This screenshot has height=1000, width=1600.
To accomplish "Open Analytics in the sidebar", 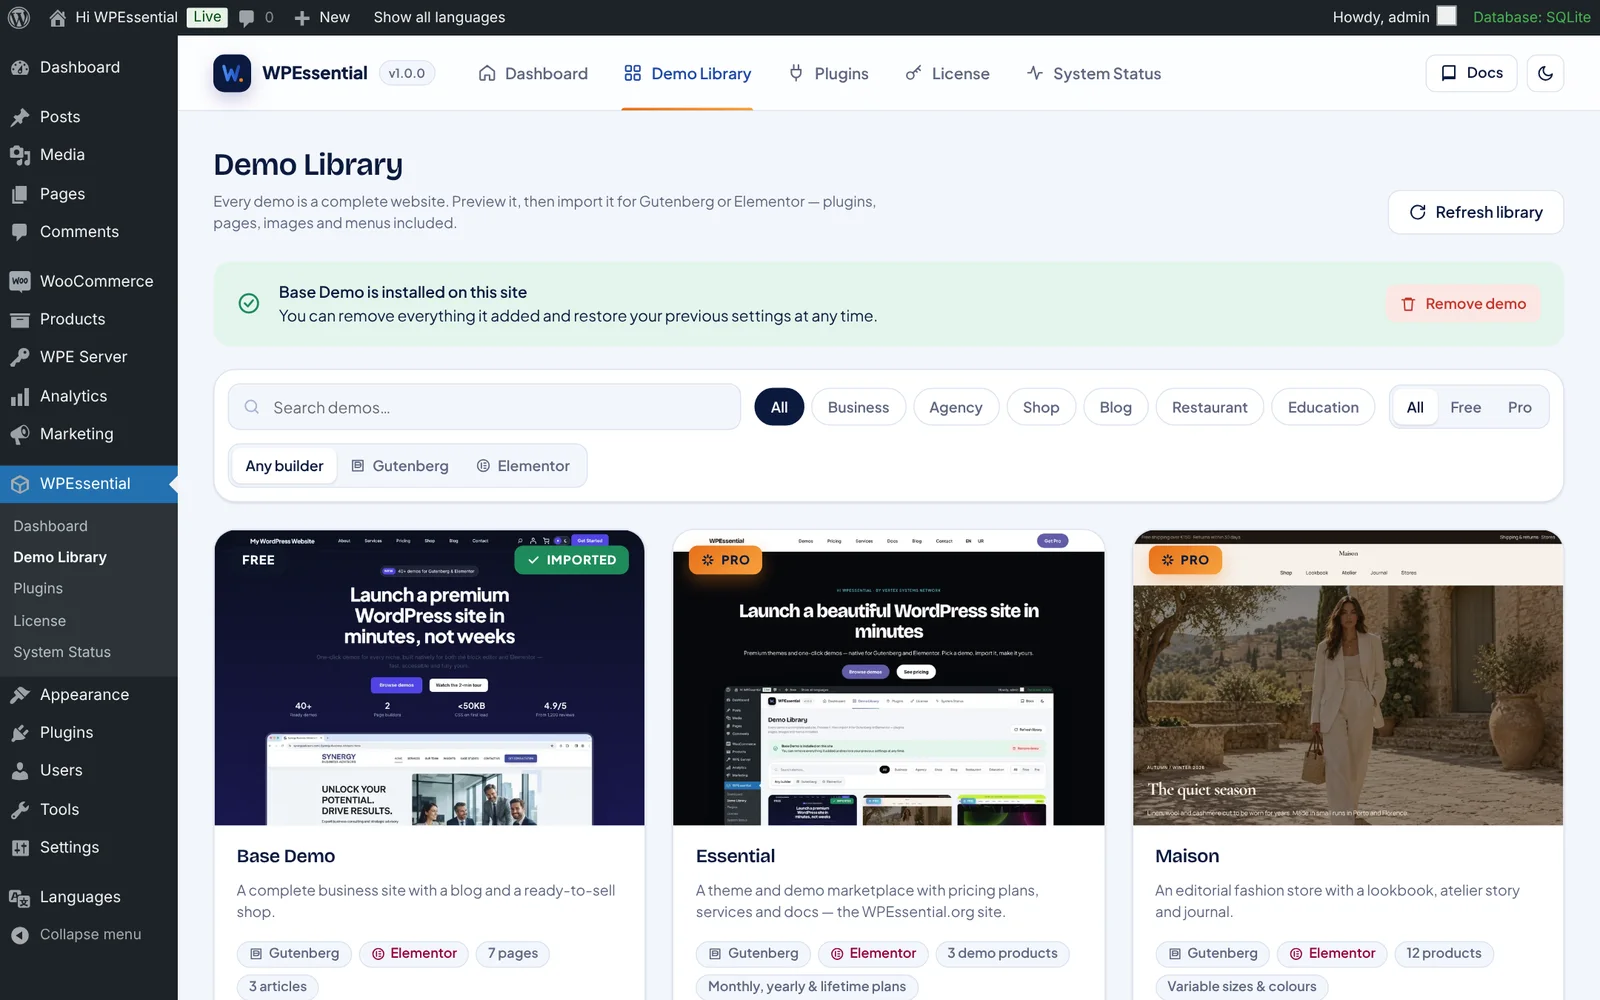I will pos(89,396).
